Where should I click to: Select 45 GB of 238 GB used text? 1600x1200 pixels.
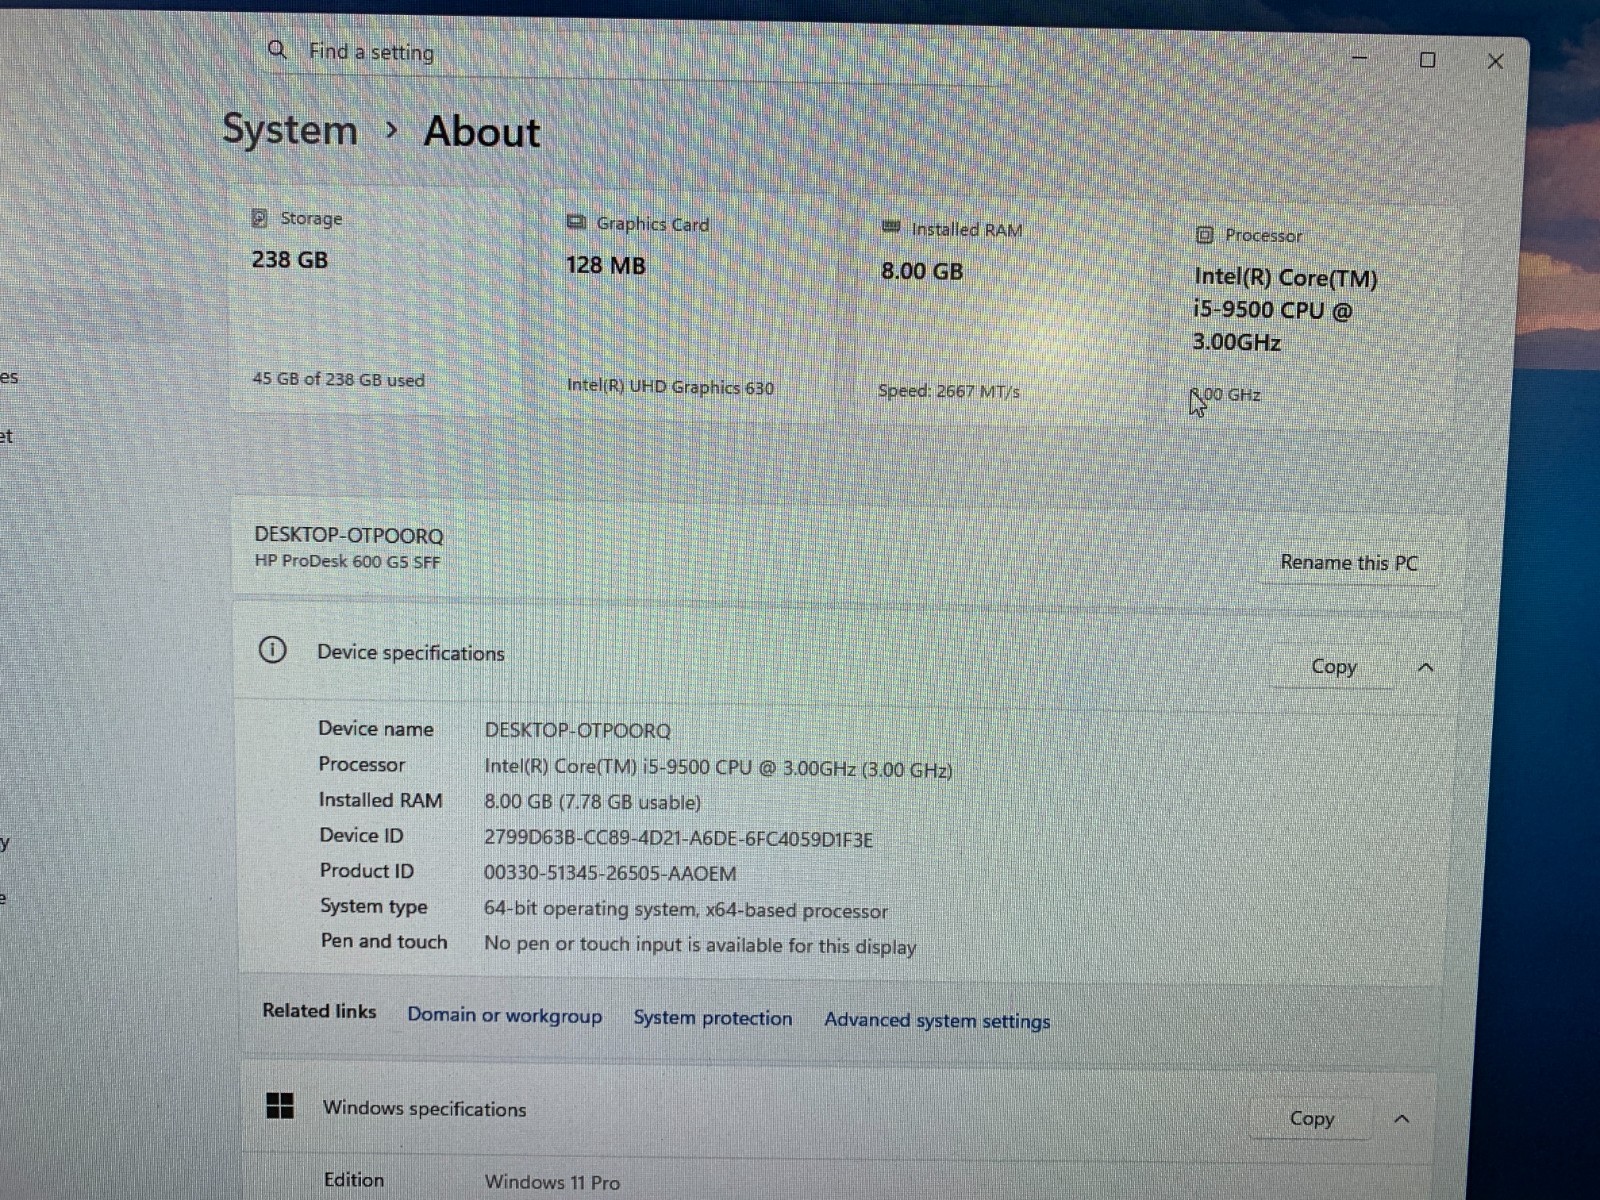pos(338,379)
